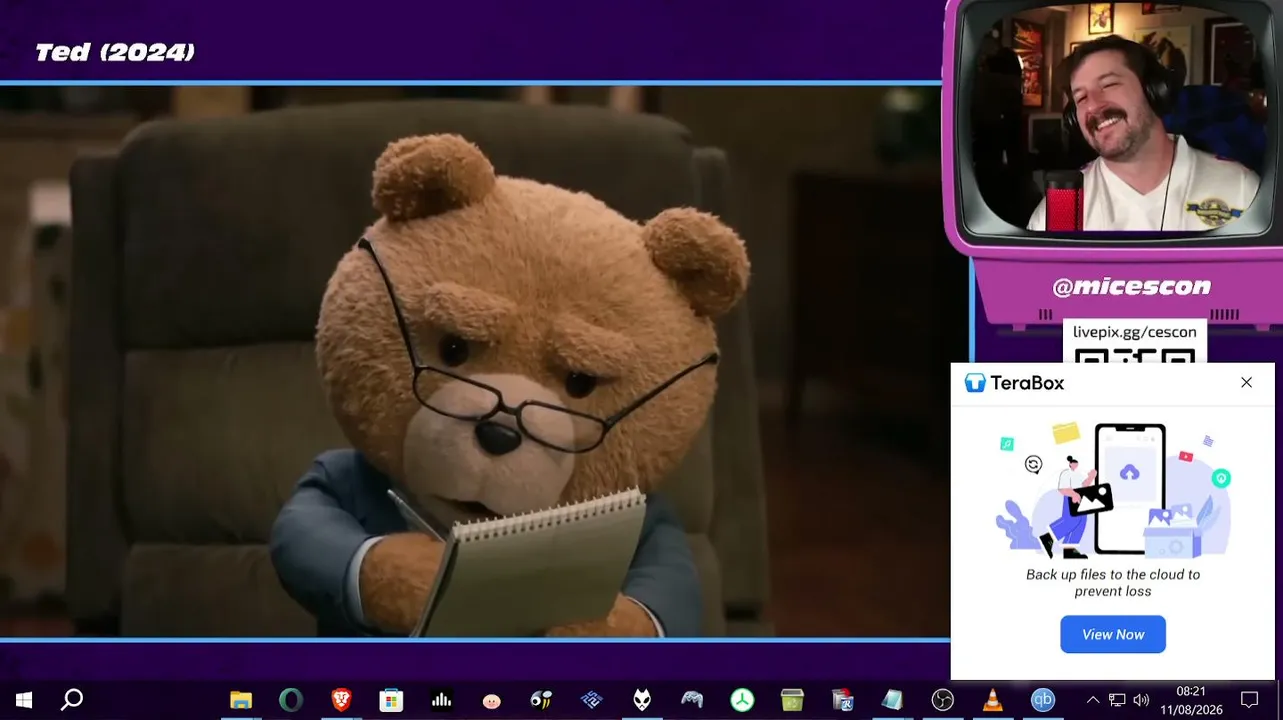1283x720 pixels.
Task: Open the green three-spoke circle app
Action: click(x=742, y=700)
